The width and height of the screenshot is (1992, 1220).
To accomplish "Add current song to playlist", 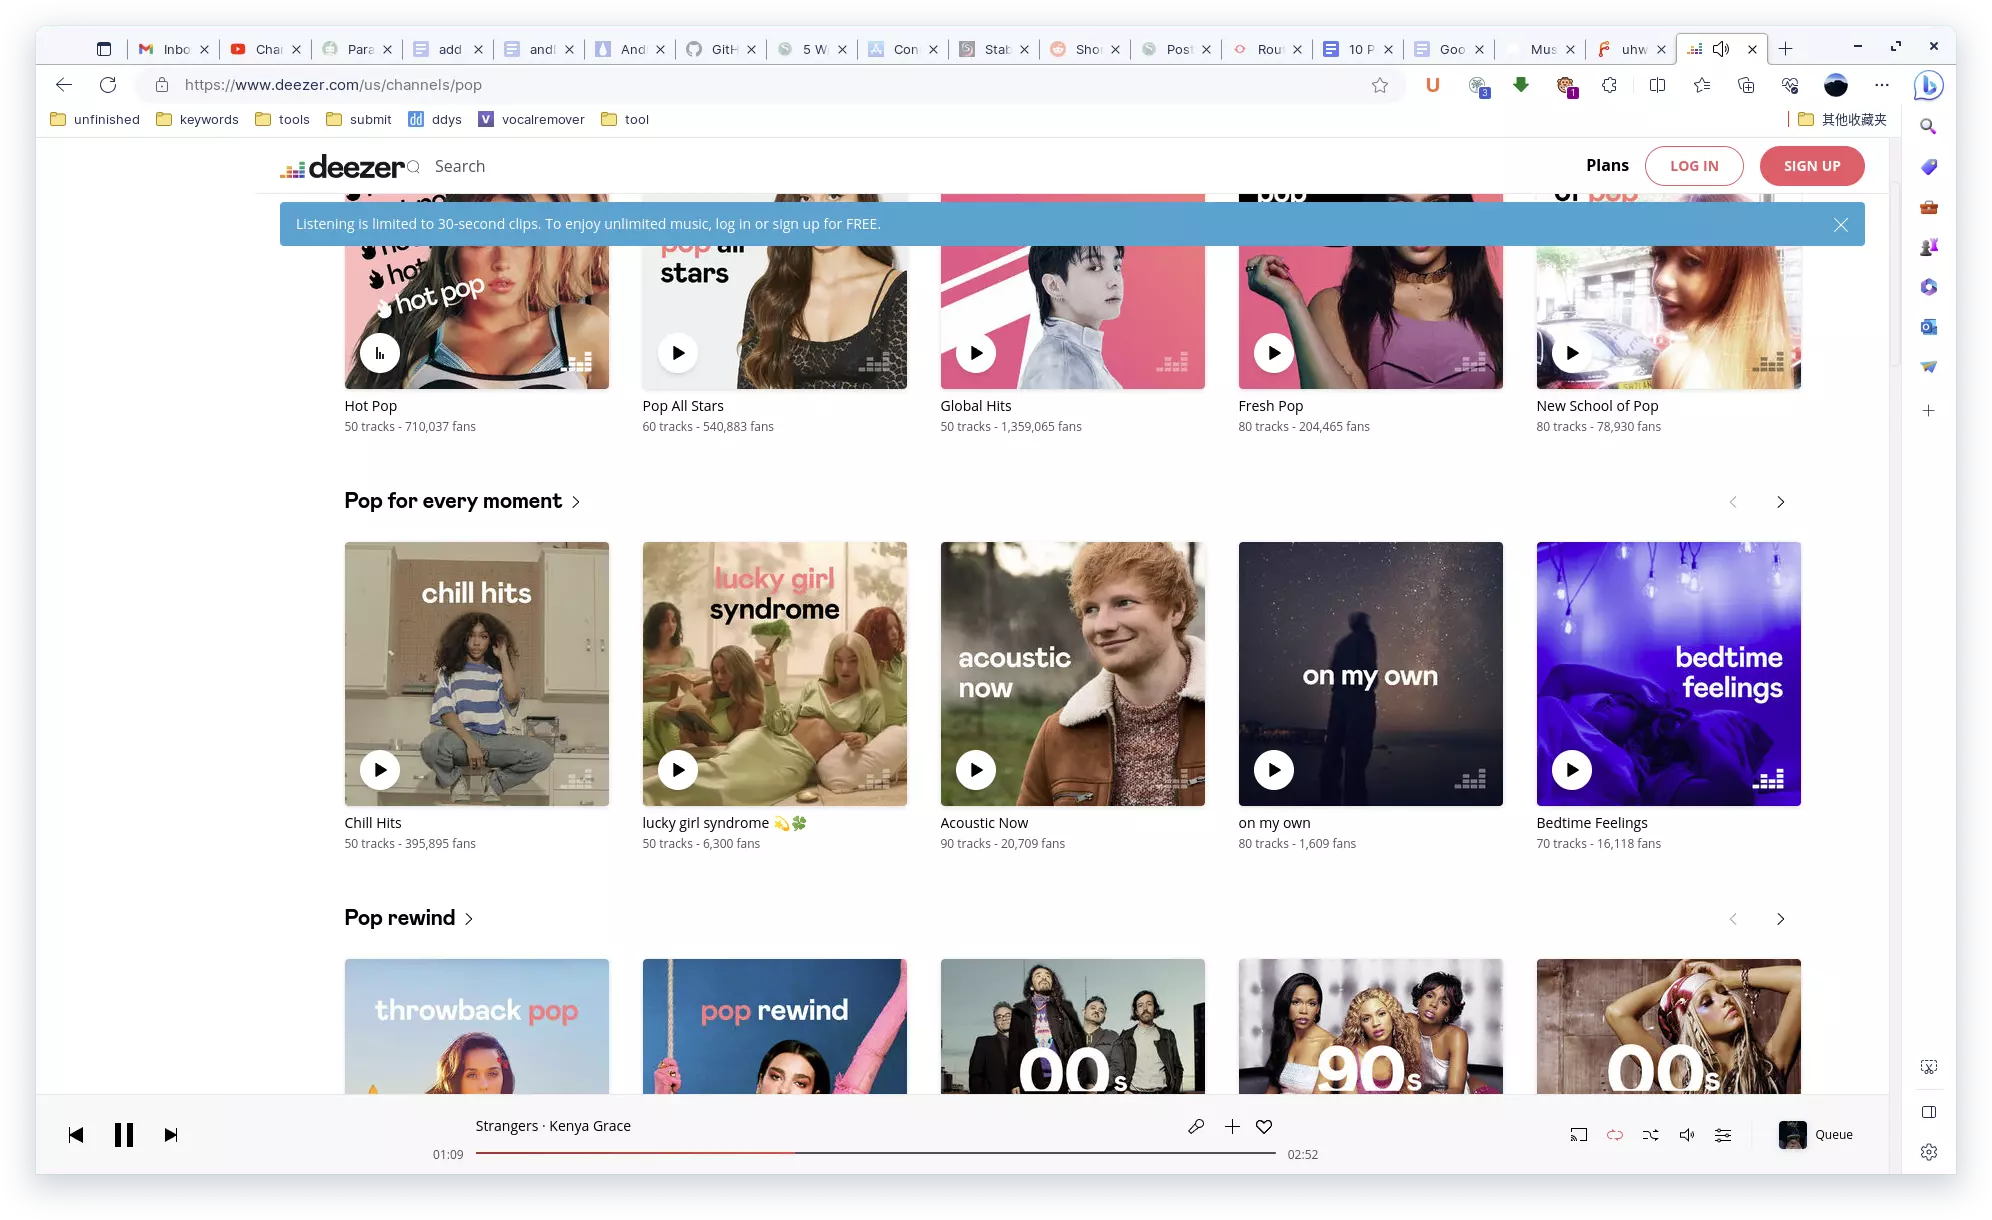I will 1232,1126.
